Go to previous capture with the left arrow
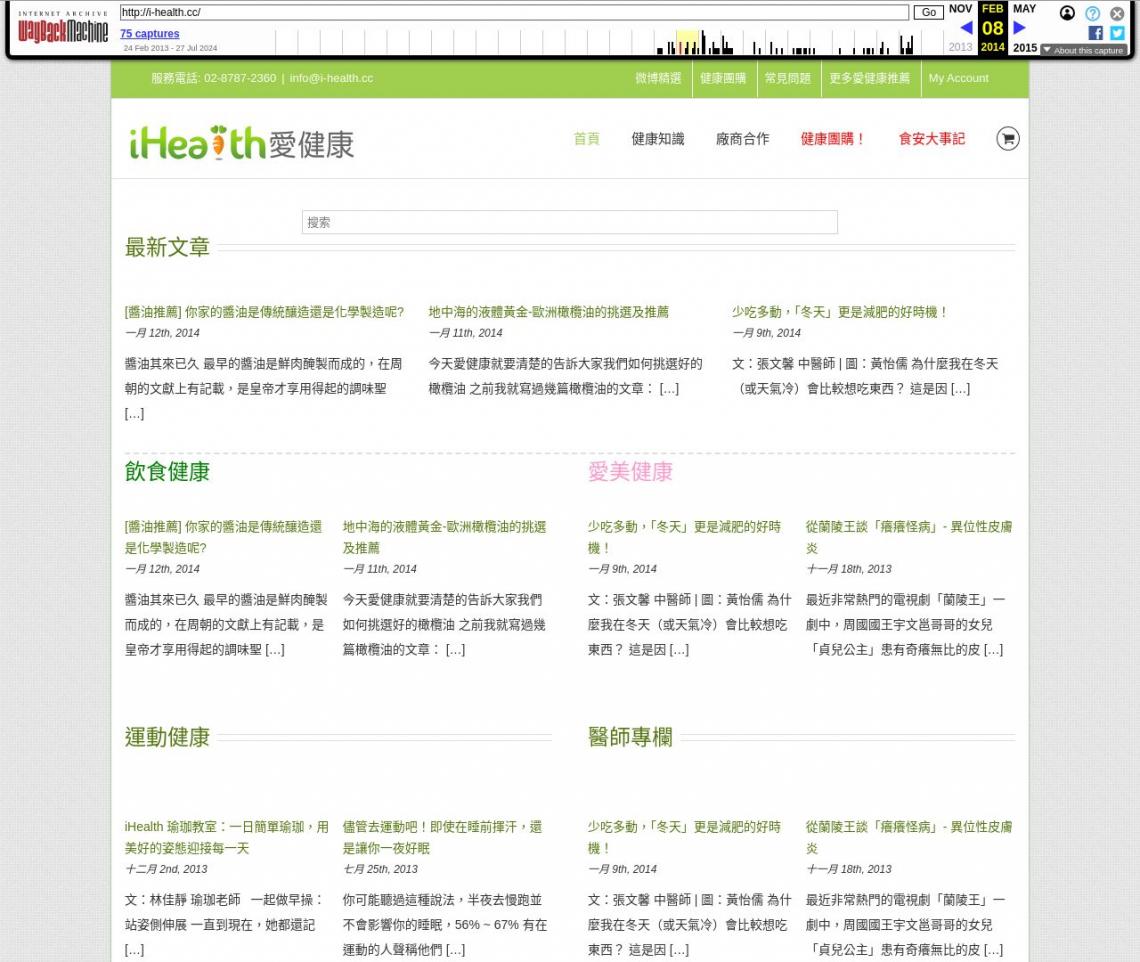Screen dimensions: 1140x962 966,28
